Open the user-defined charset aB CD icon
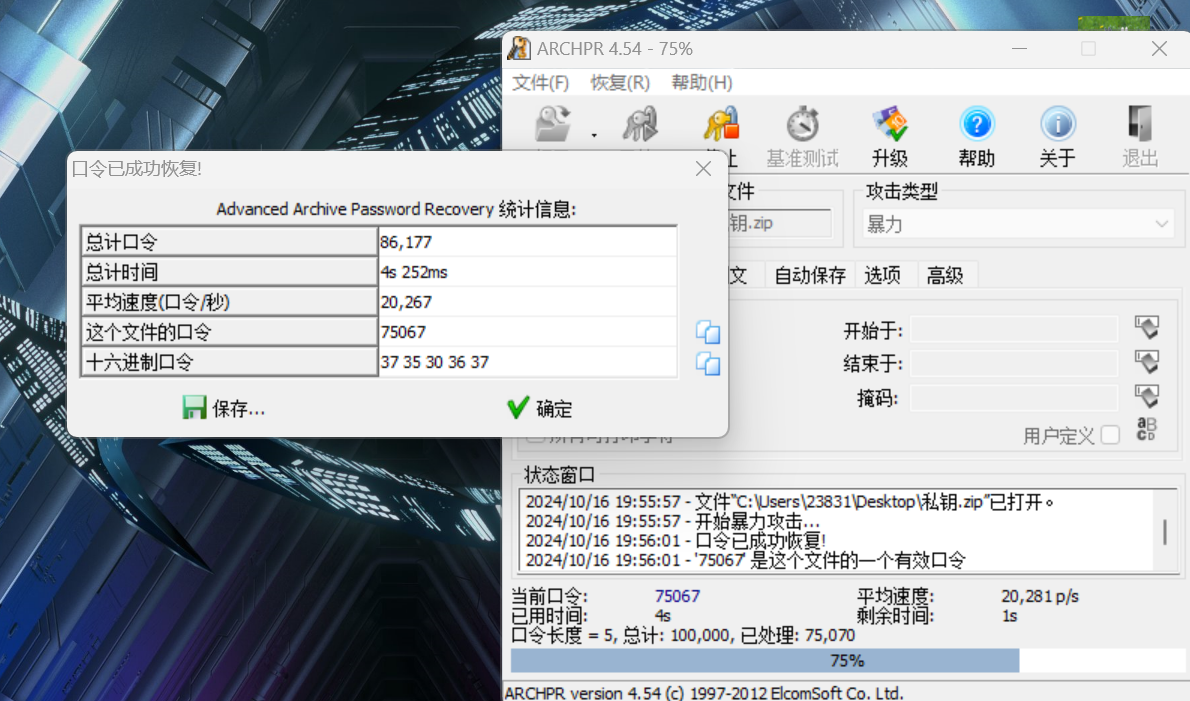This screenshot has height=701, width=1190. [x=1146, y=429]
